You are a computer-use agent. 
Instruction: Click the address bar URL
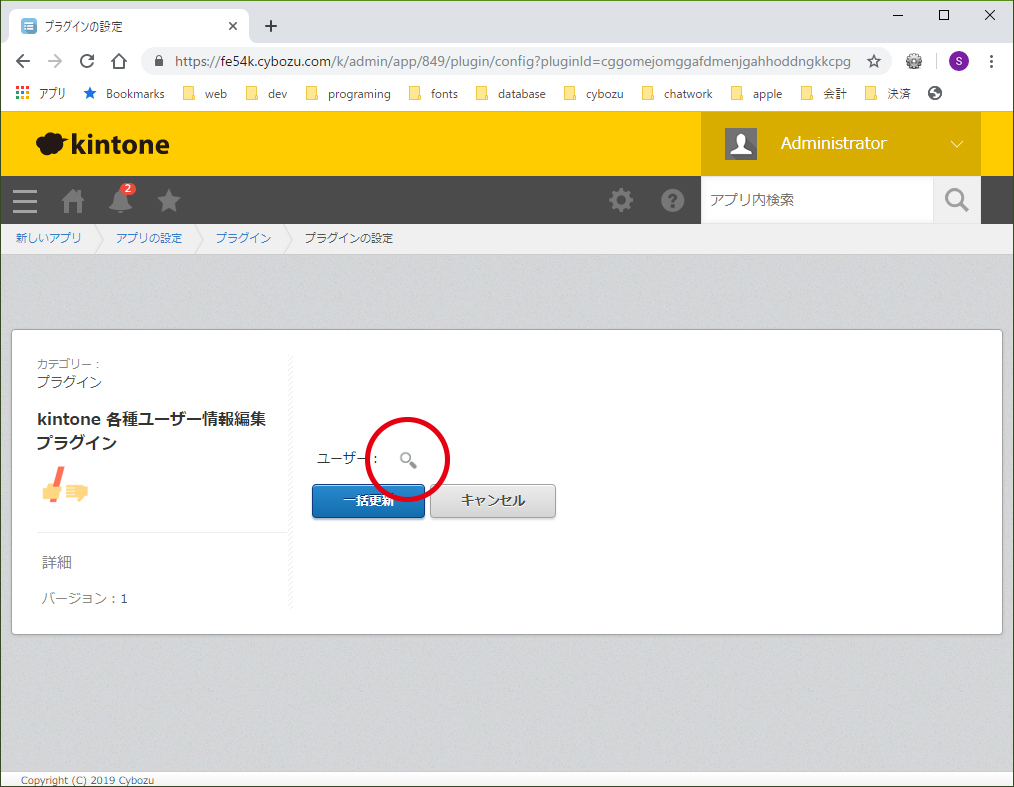(x=513, y=61)
